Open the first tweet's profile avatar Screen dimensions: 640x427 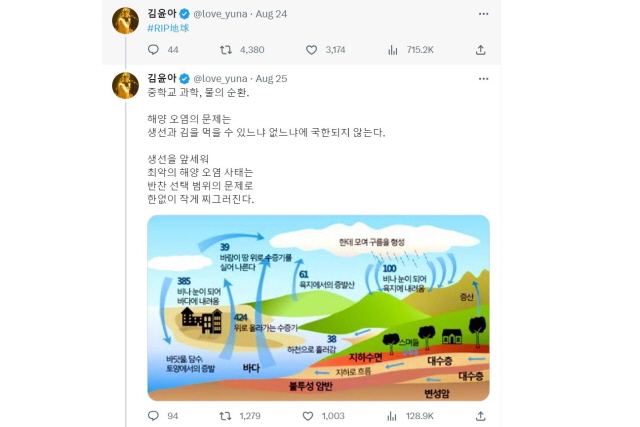[125, 20]
